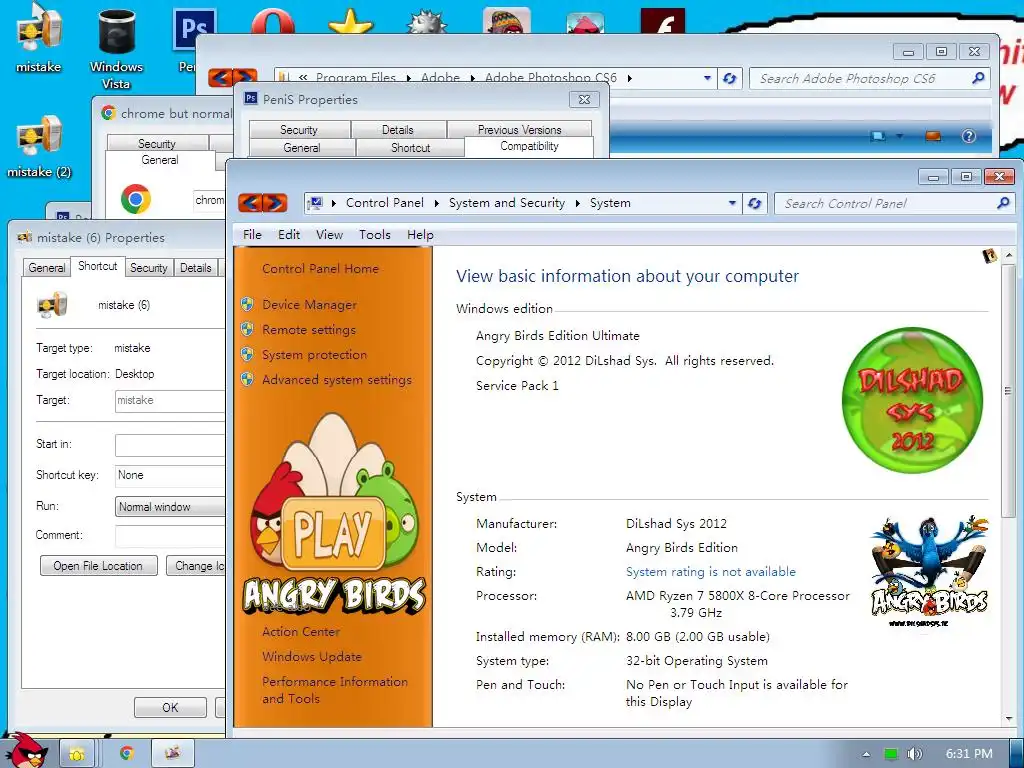This screenshot has height=768, width=1024.
Task: Expand the System and Security breadcrumb arrow
Action: (577, 203)
